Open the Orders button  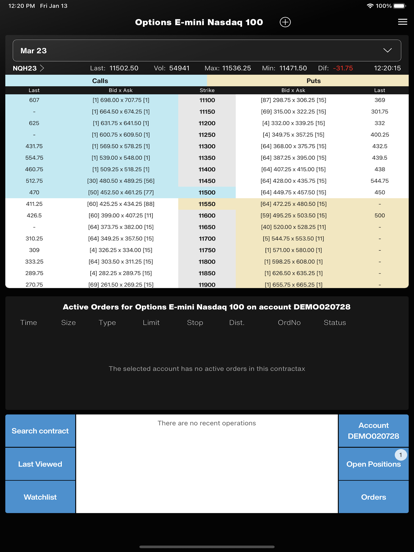374,497
